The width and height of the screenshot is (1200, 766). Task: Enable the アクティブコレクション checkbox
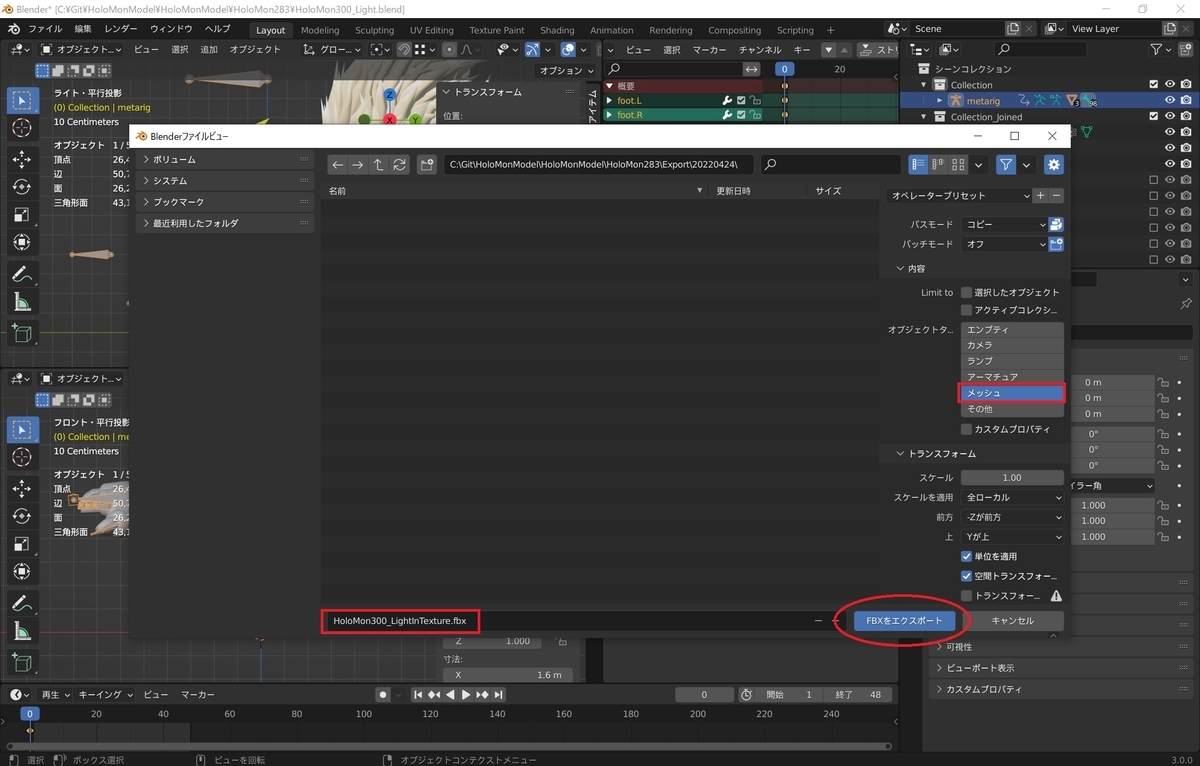click(966, 310)
